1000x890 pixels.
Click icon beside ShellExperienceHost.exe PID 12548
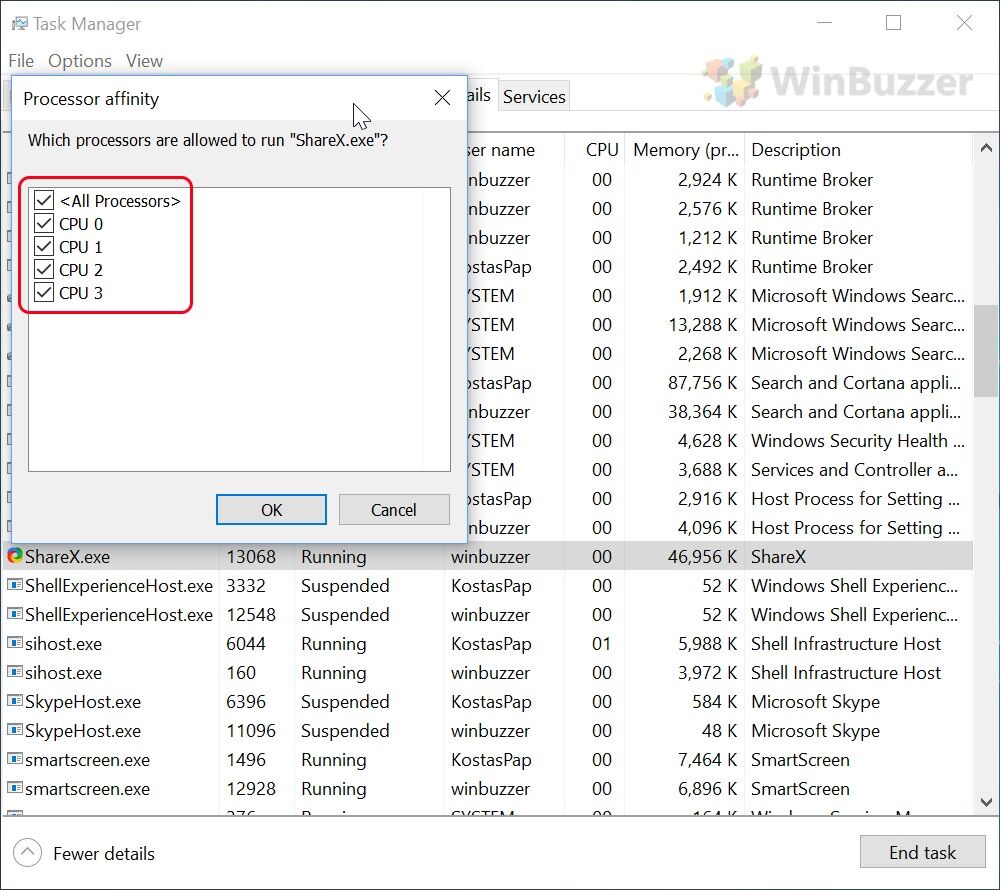[x=15, y=614]
